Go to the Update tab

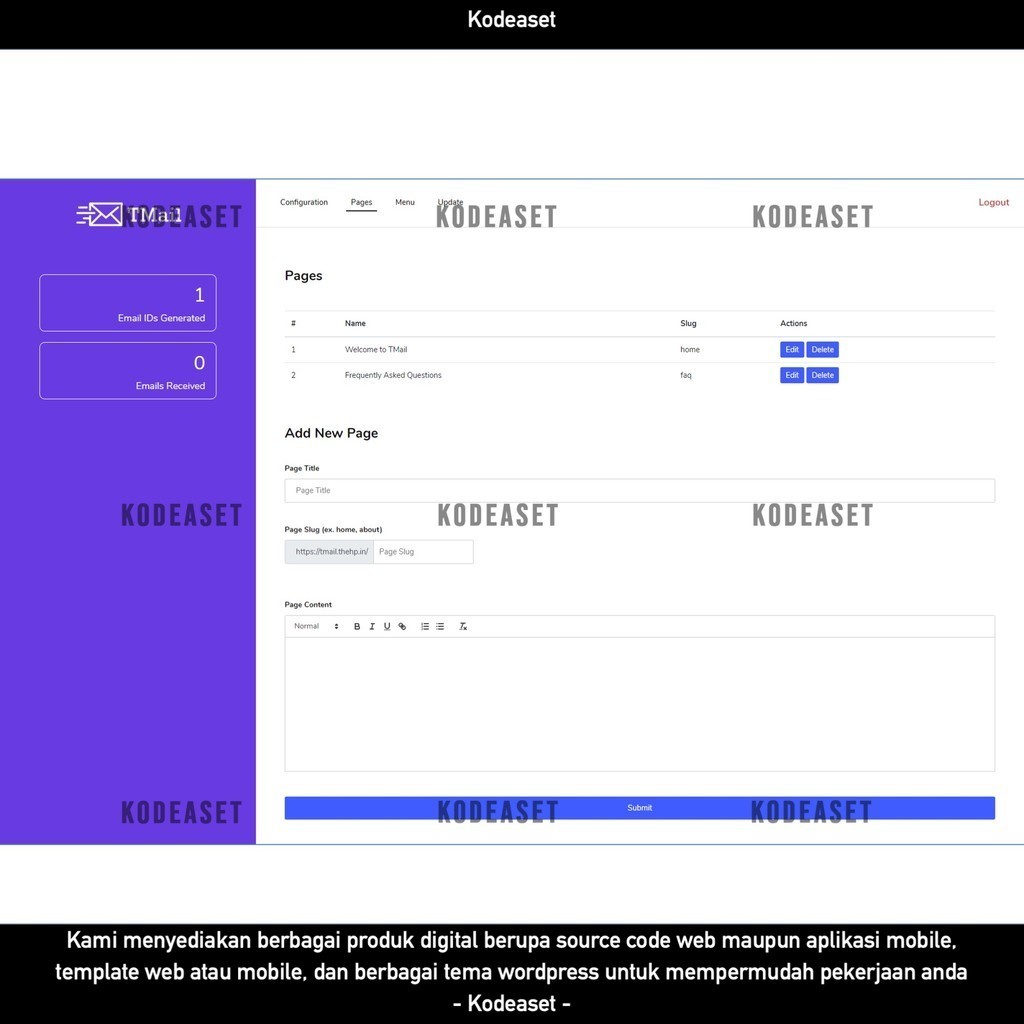(x=450, y=202)
